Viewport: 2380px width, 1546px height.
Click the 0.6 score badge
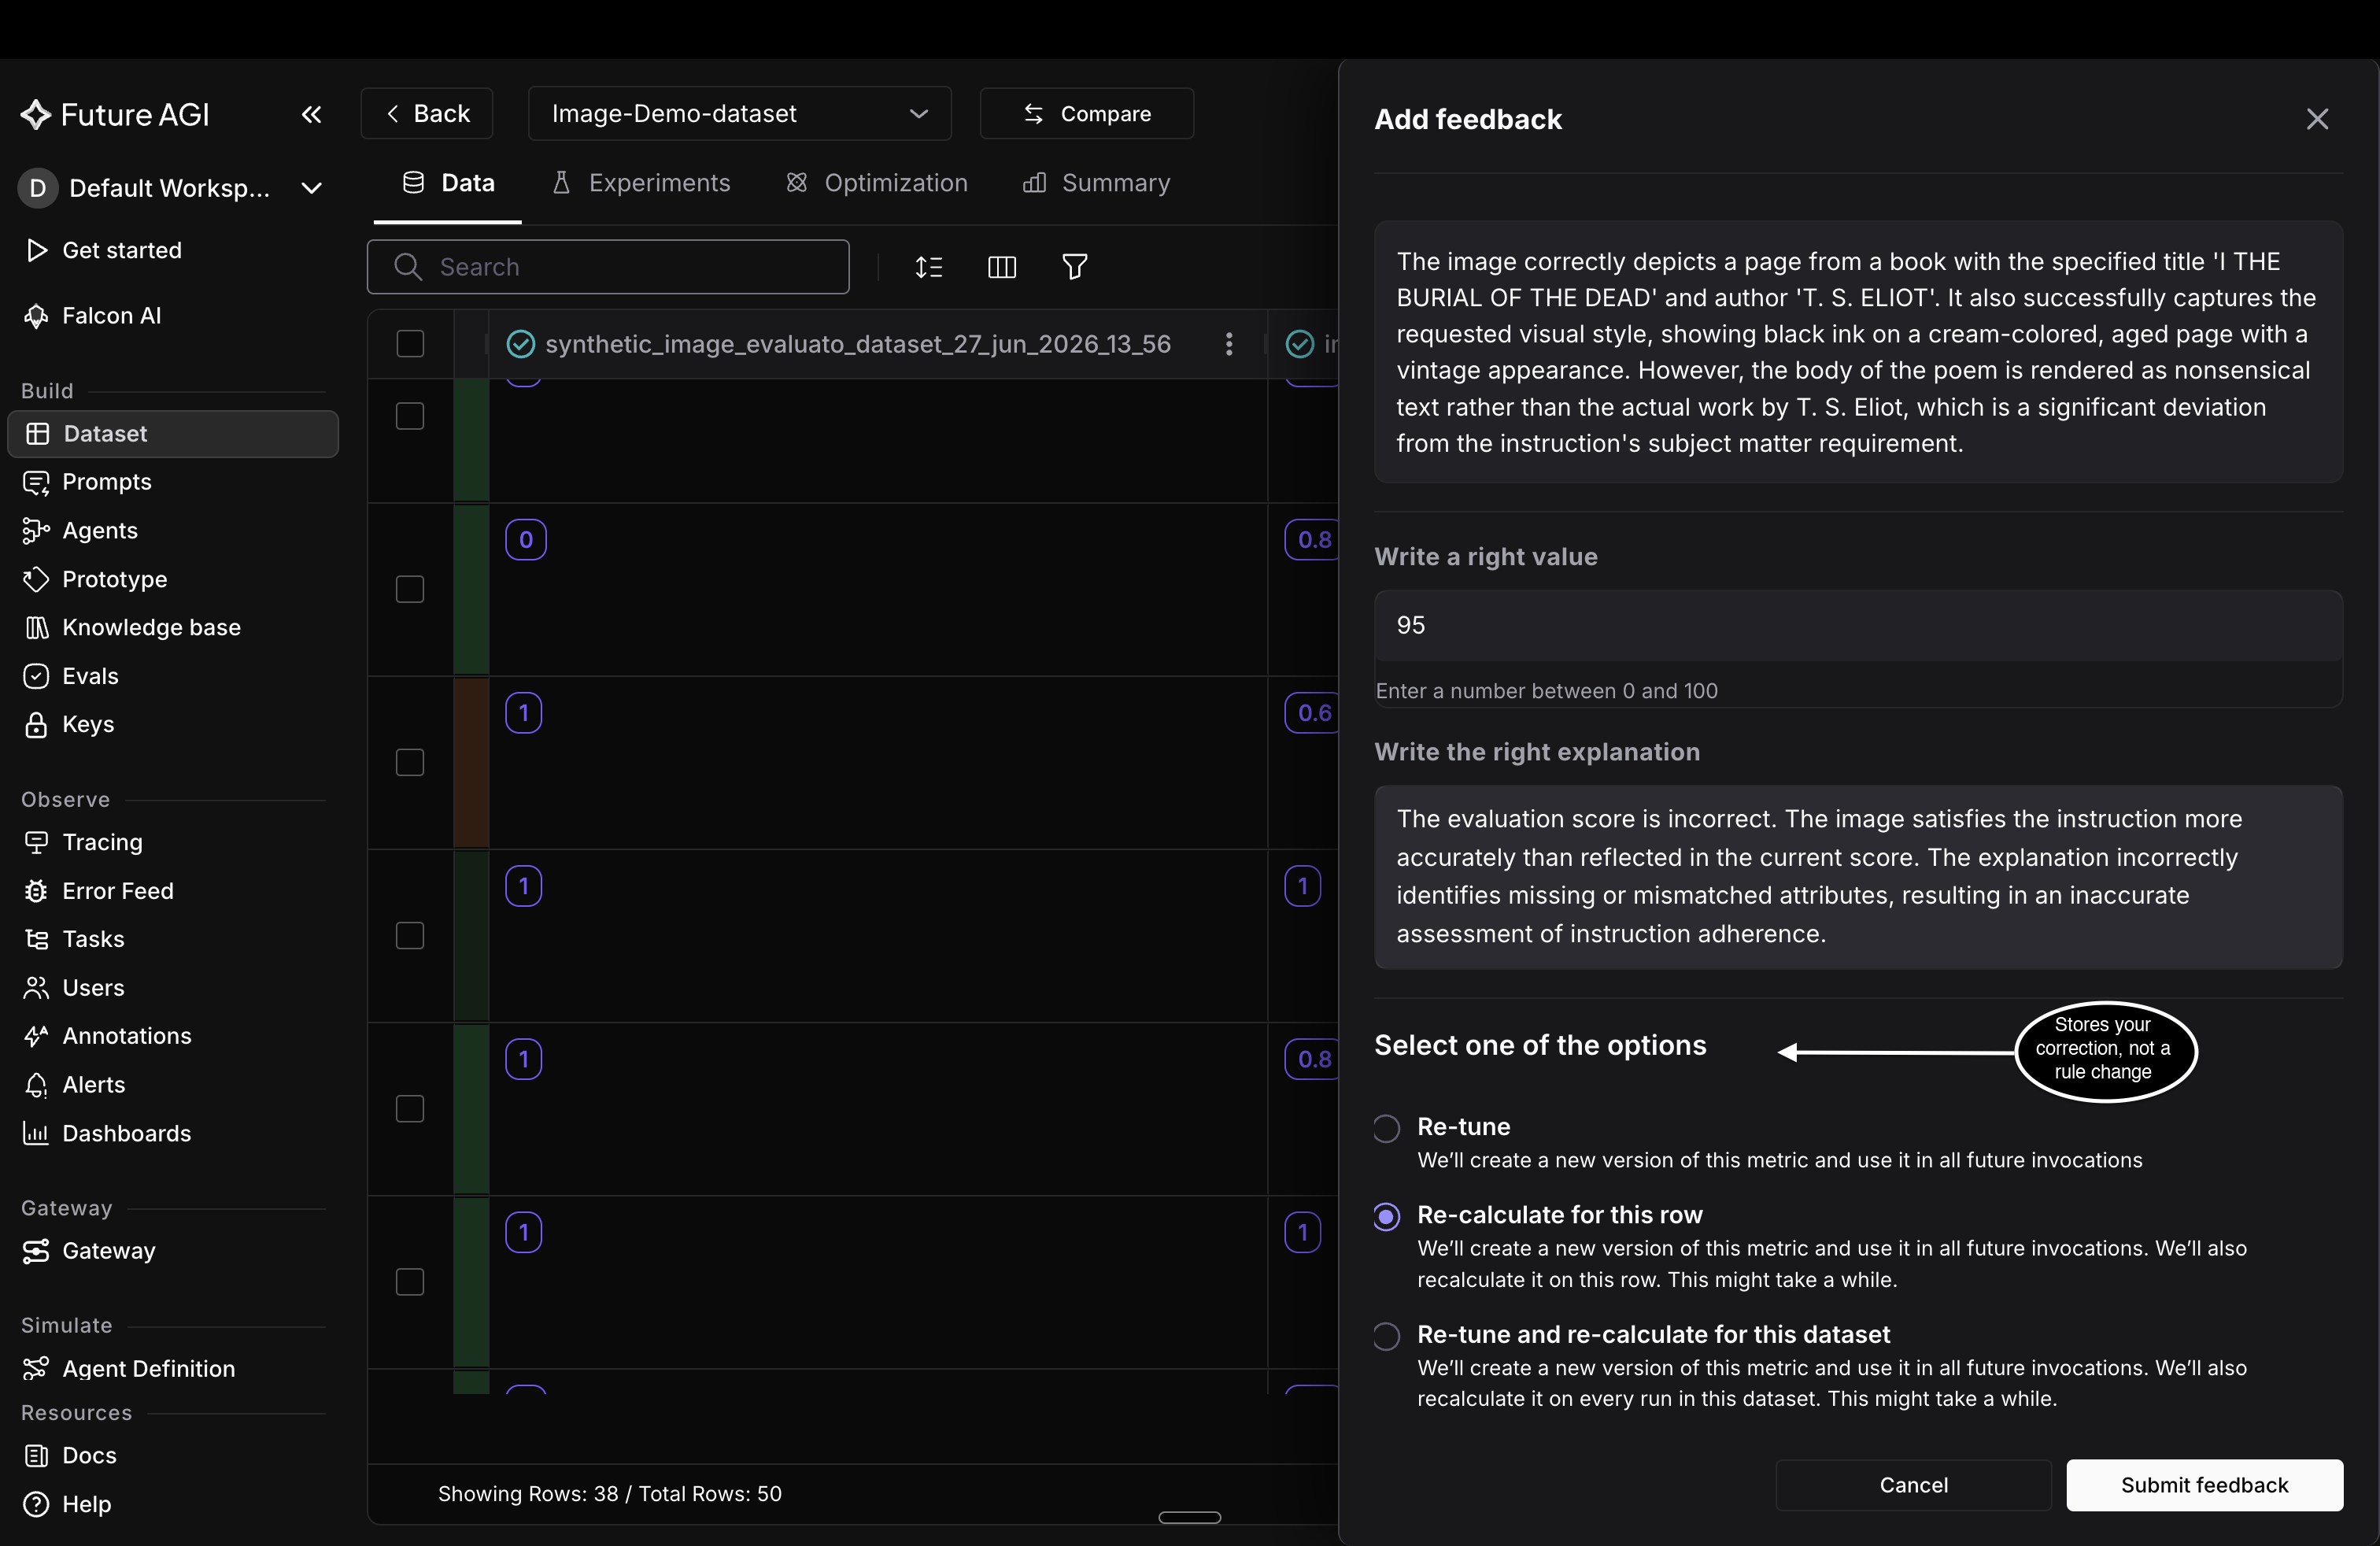[x=1313, y=713]
